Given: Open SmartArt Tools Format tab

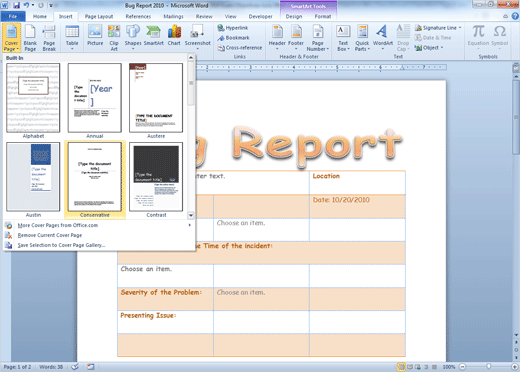Looking at the screenshot, I should tap(323, 16).
